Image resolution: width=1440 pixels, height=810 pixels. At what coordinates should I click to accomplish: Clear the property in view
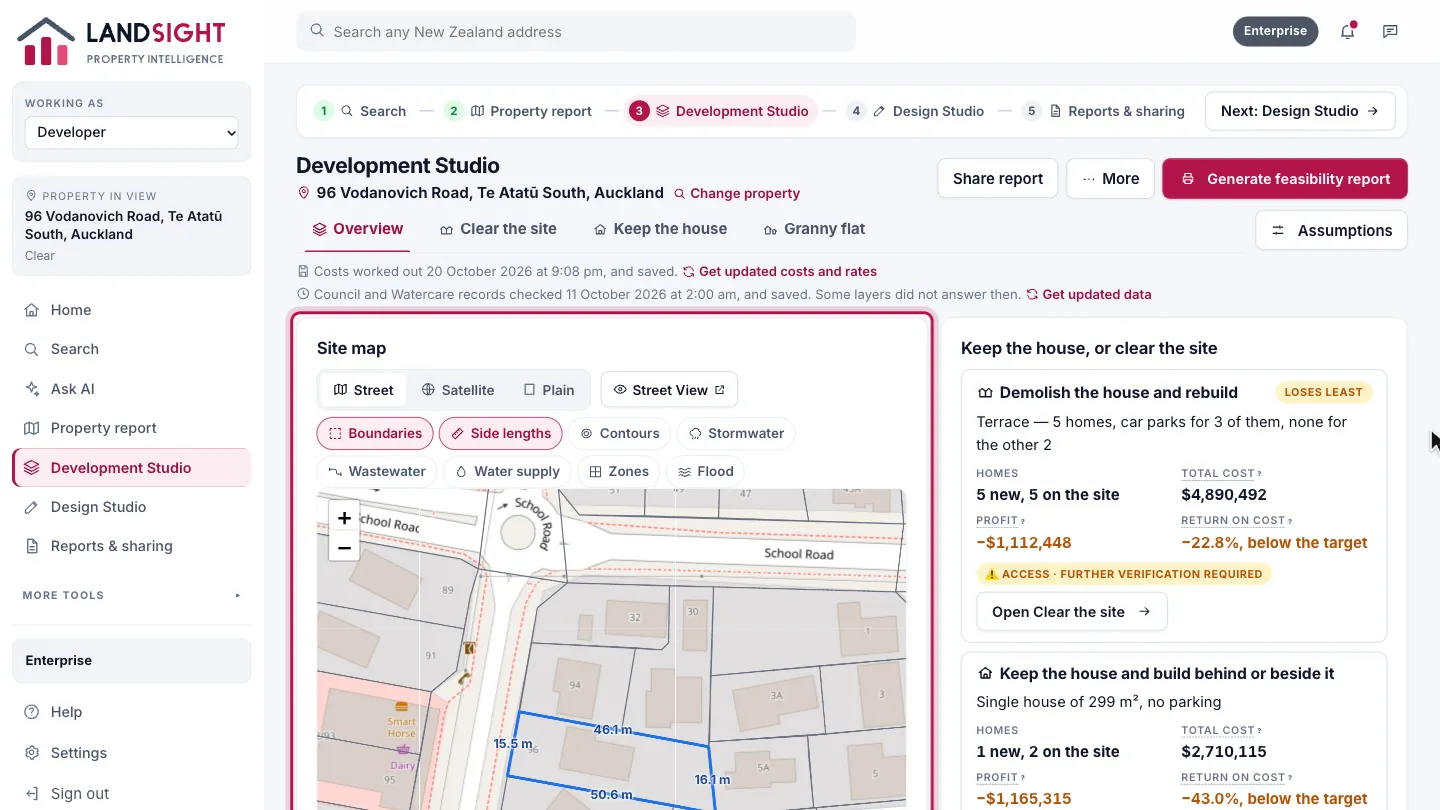point(40,256)
